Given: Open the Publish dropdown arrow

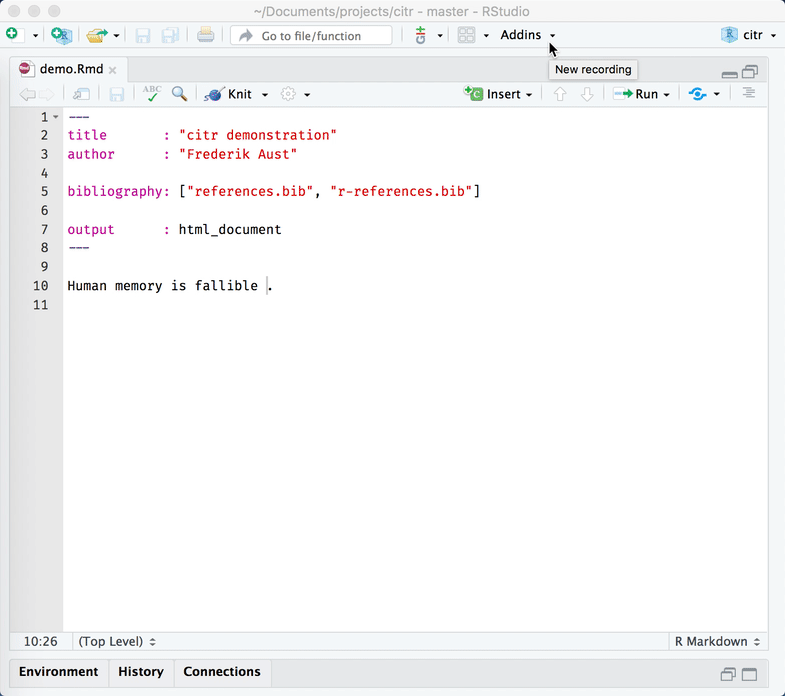Looking at the screenshot, I should tap(716, 95).
